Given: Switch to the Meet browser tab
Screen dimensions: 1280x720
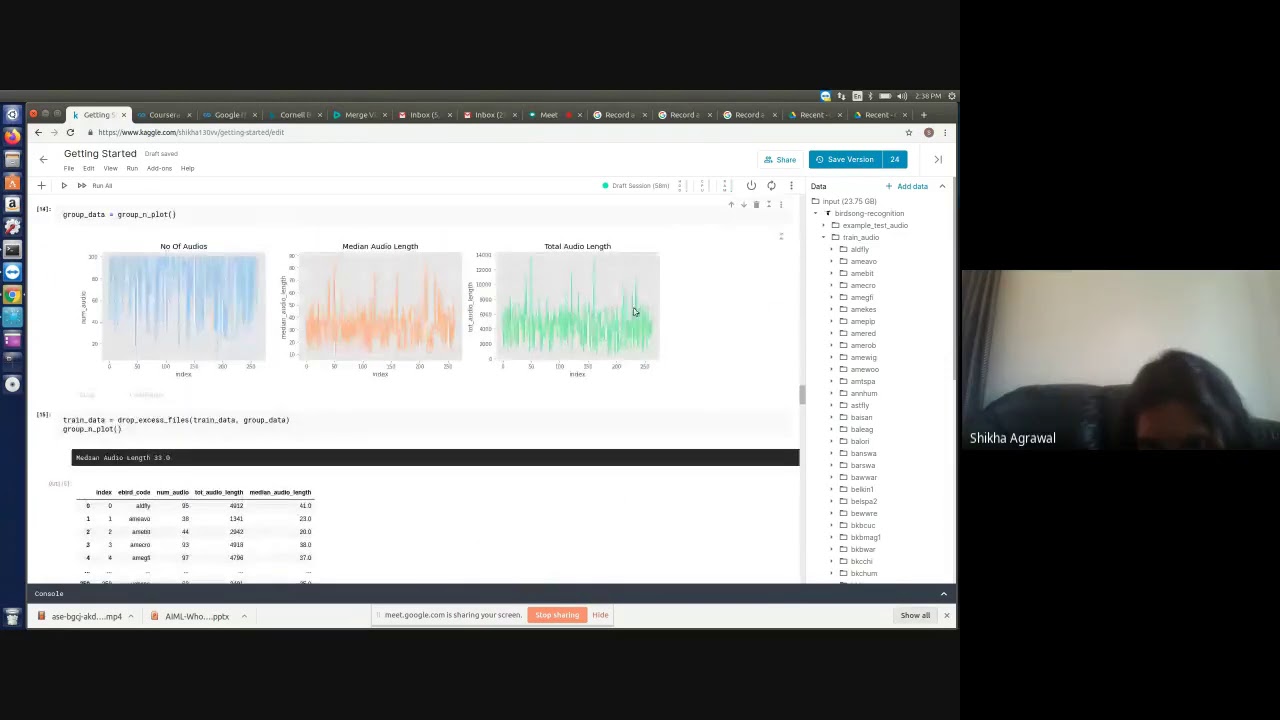Looking at the screenshot, I should point(548,115).
